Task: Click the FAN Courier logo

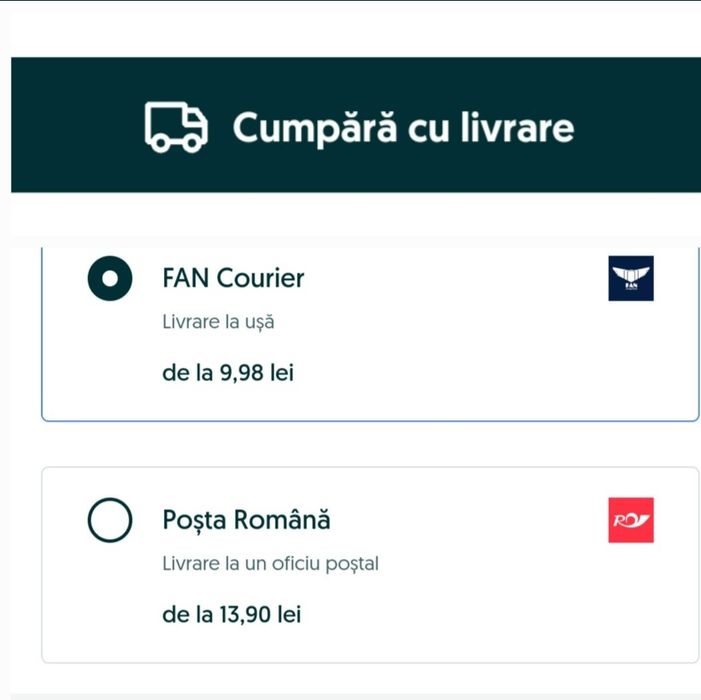Action: point(631,278)
